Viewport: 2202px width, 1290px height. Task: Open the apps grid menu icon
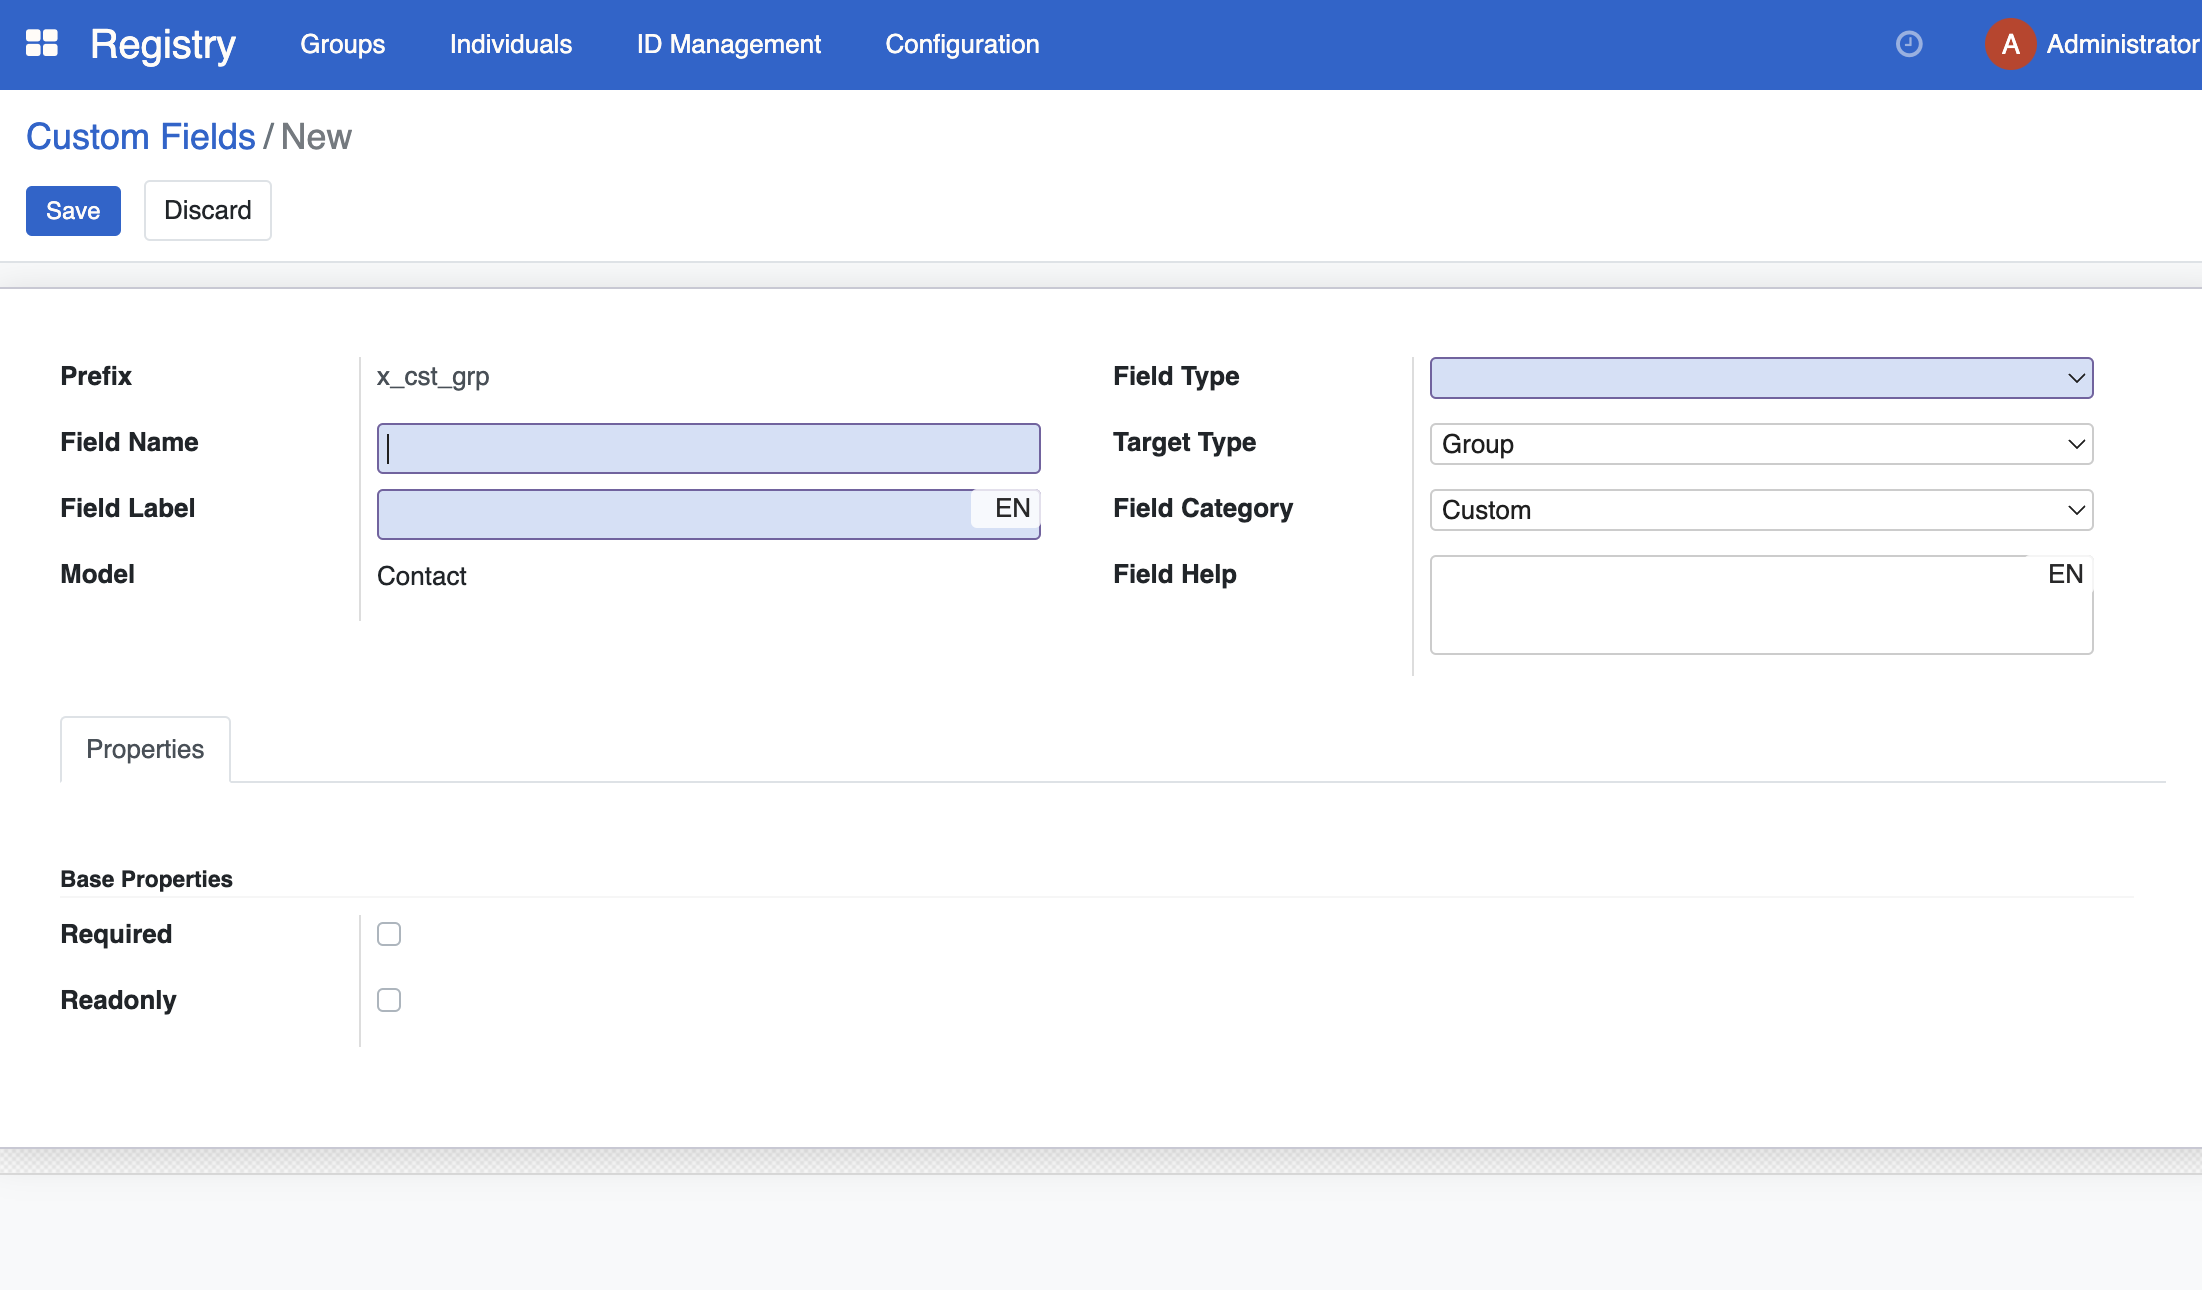41,44
